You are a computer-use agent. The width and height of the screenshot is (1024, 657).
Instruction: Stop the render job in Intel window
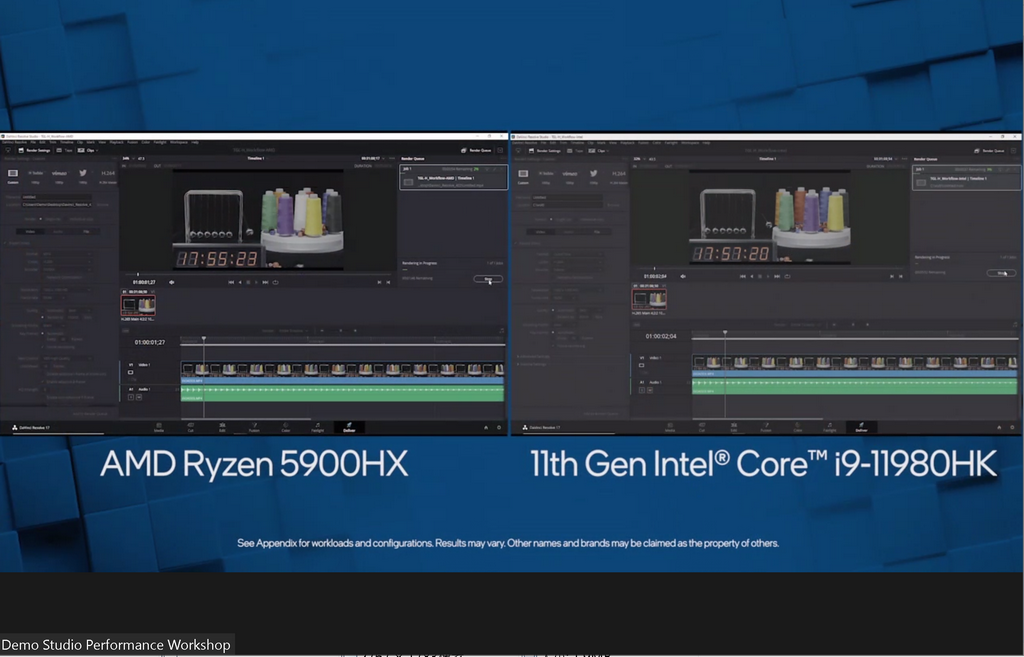[1001, 273]
